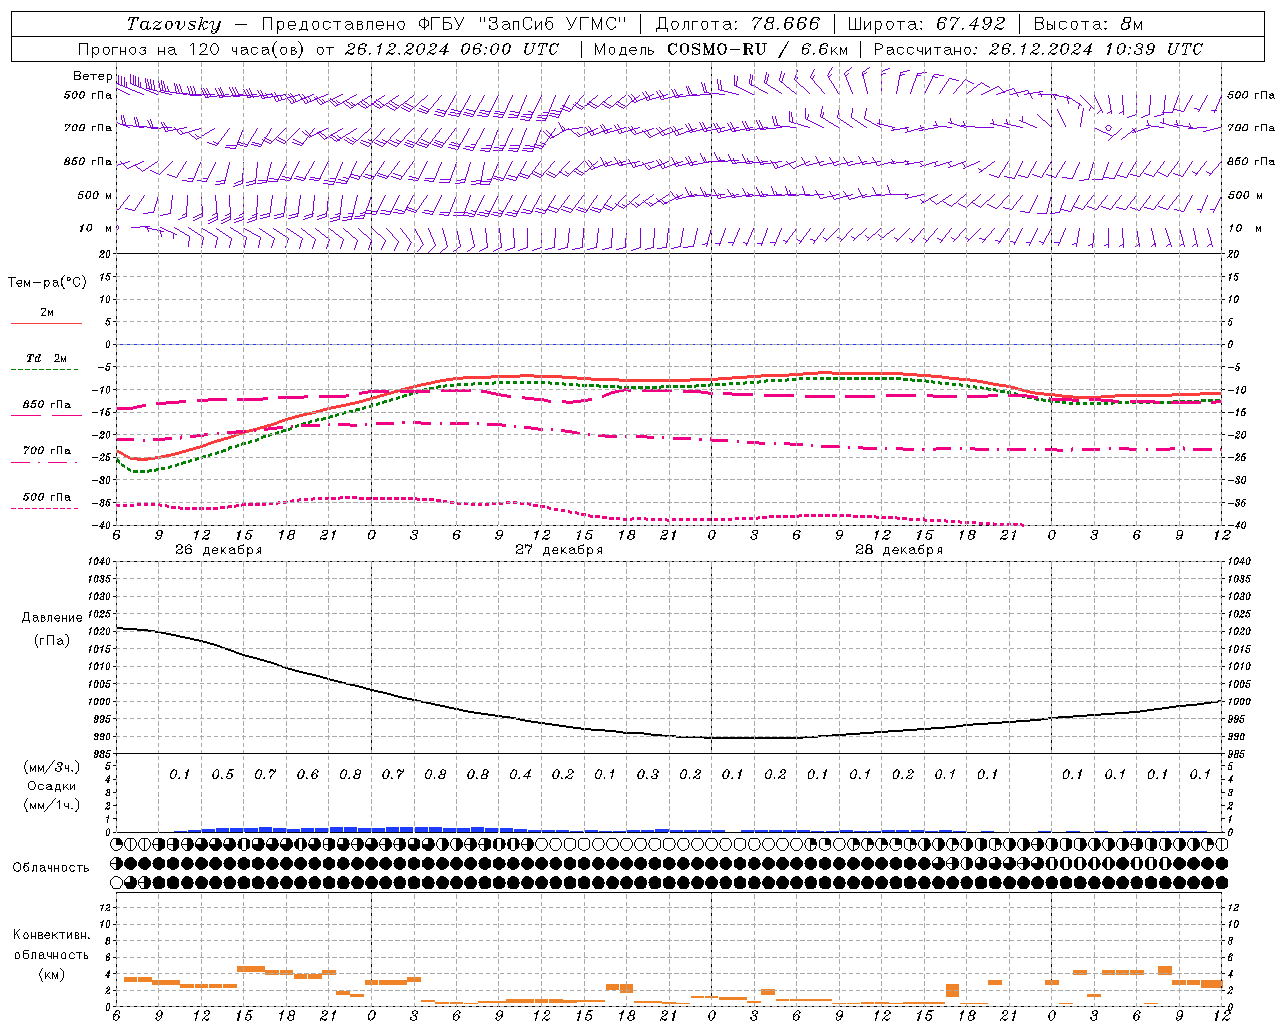Click the 2м temperature legend entry
This screenshot has height=1024, width=1280.
pos(47,312)
